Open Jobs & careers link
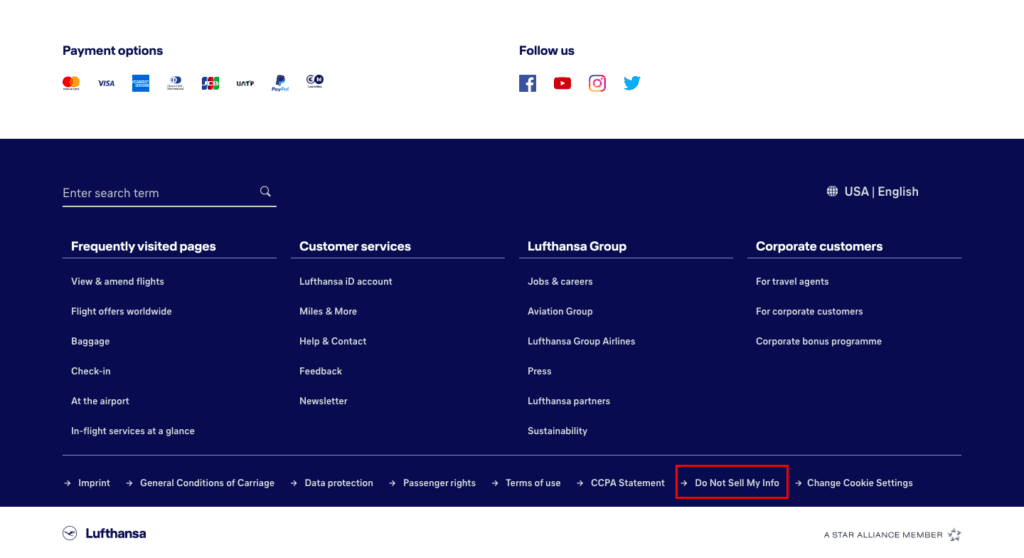The height and width of the screenshot is (558, 1024). [x=560, y=282]
